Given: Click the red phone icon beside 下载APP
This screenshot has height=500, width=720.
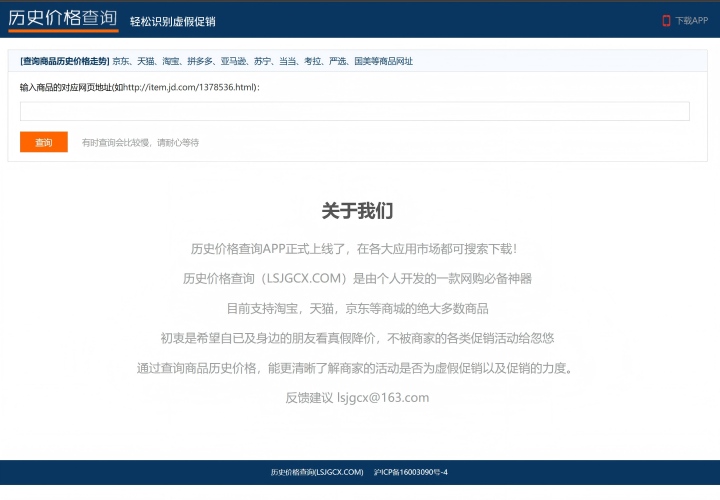Looking at the screenshot, I should click(666, 21).
